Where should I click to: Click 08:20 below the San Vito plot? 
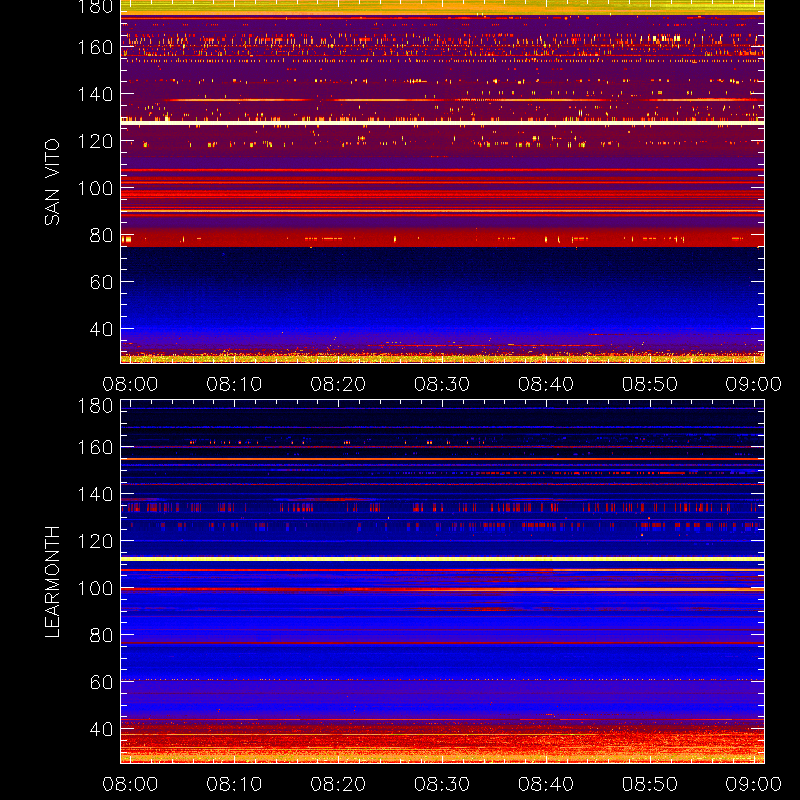click(x=338, y=384)
